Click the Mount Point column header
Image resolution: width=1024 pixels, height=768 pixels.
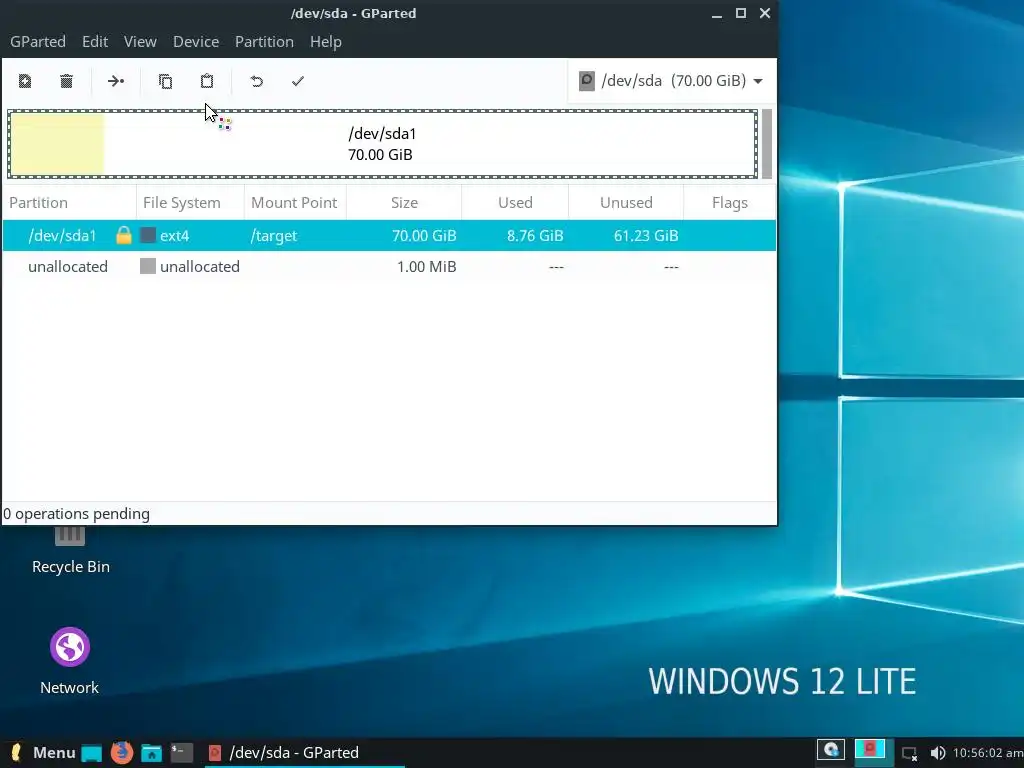[295, 202]
